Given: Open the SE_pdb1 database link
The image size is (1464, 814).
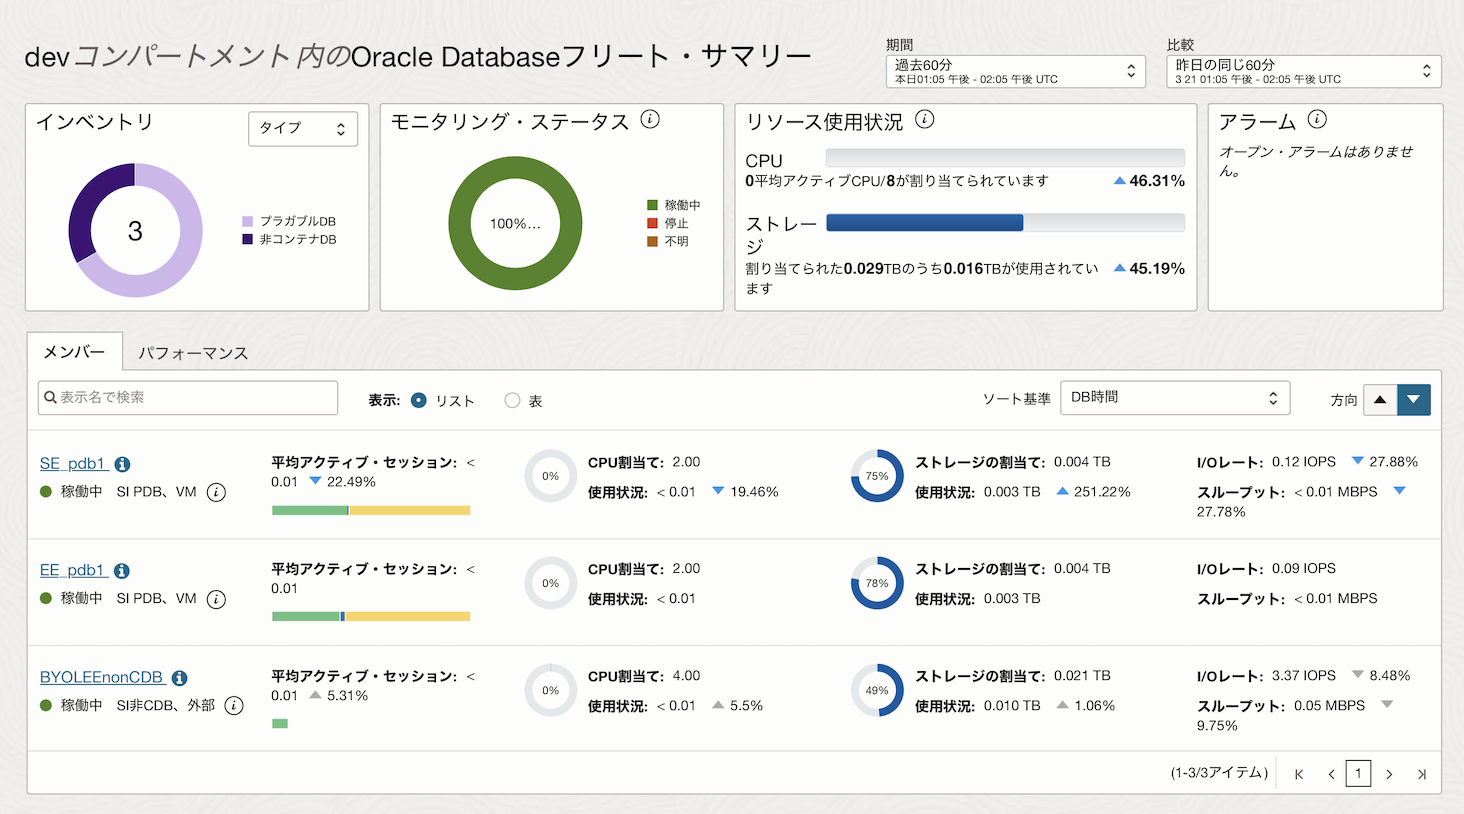Looking at the screenshot, I should tap(72, 463).
